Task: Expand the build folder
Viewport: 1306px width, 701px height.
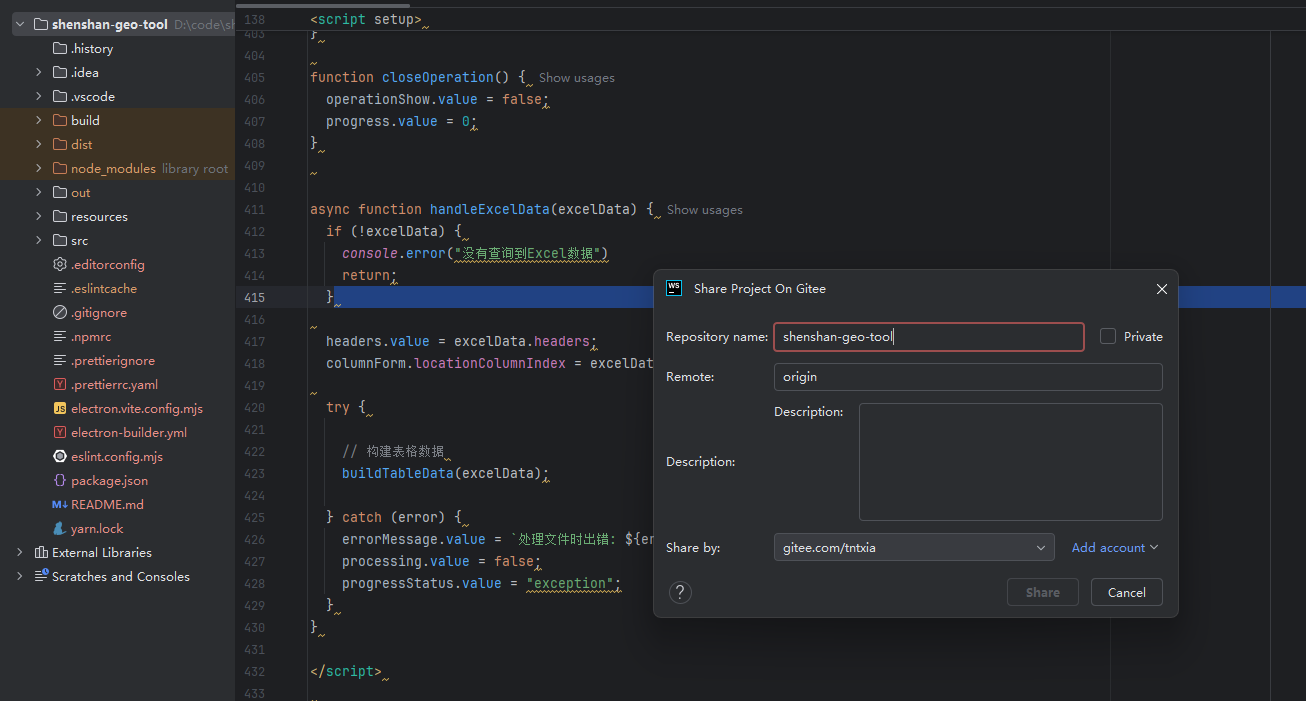Action: pyautogui.click(x=39, y=121)
